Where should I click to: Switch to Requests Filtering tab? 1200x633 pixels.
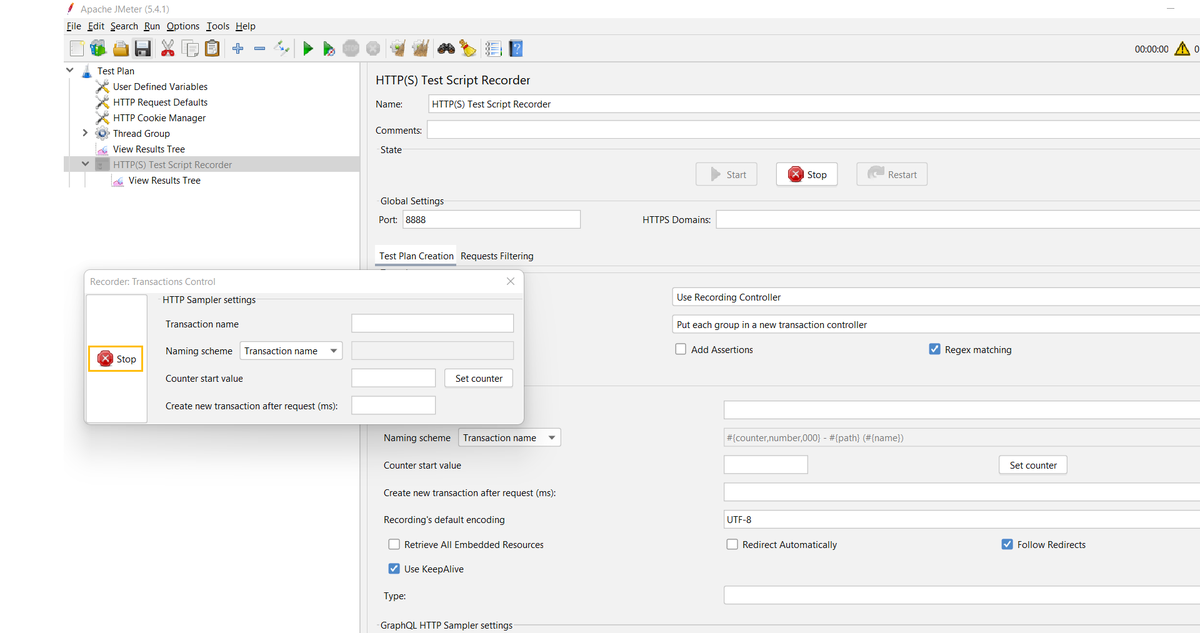click(497, 256)
